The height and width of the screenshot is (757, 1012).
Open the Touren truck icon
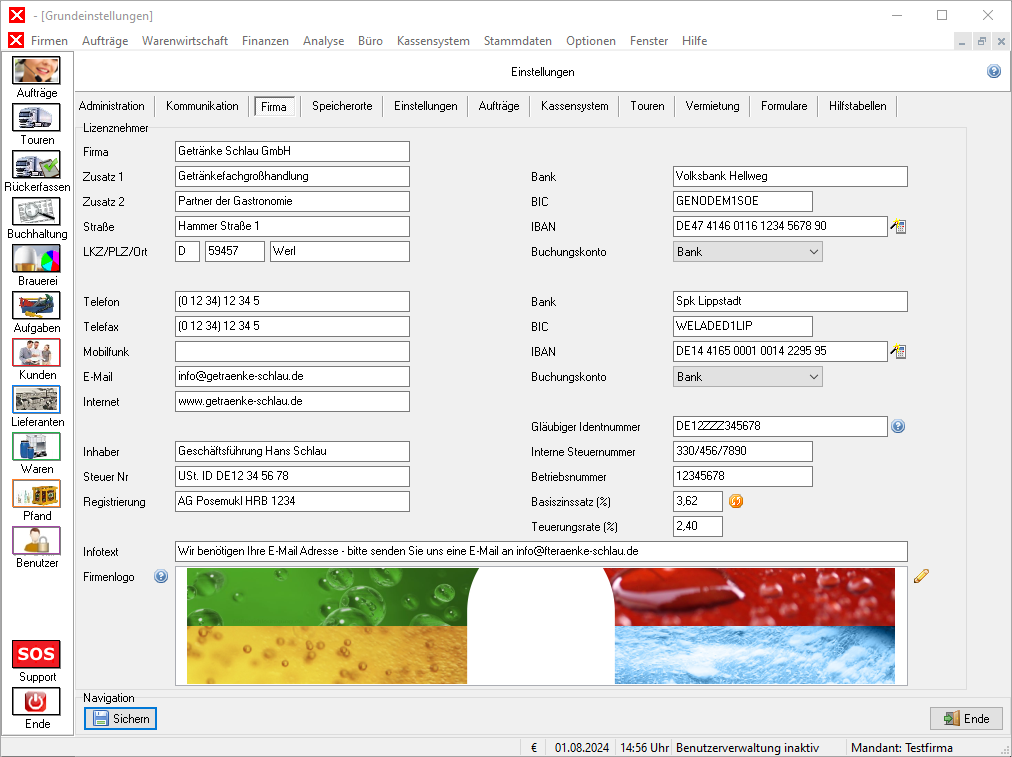tap(36, 118)
